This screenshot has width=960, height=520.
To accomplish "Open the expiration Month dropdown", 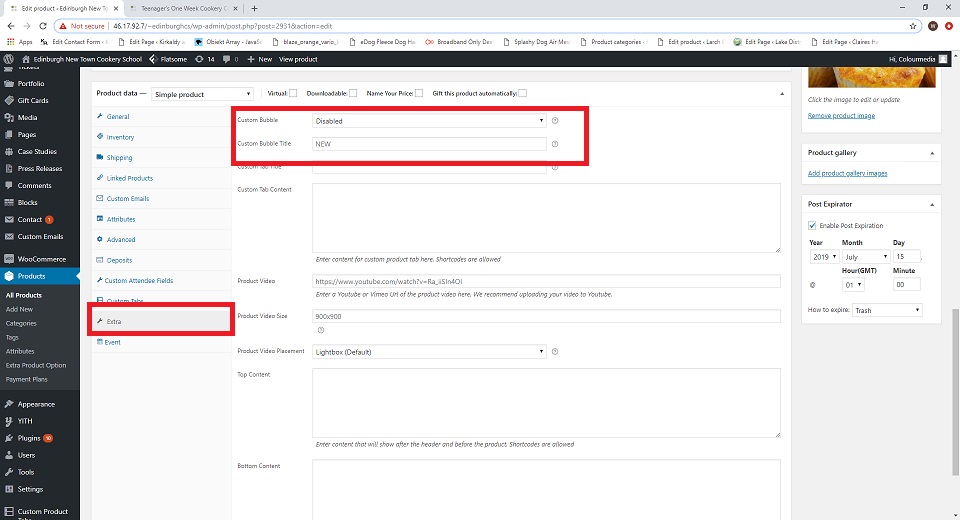I will (865, 257).
